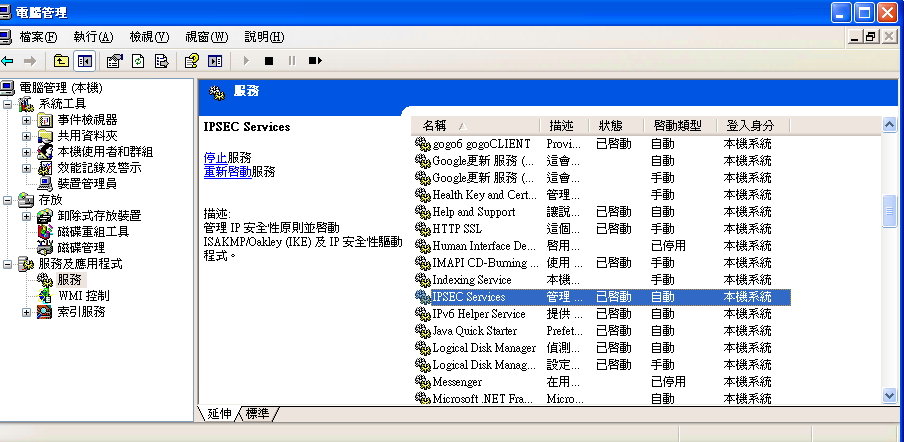The width and height of the screenshot is (904, 442).
Task: Select 共用資料夾 in the tree
Action: click(87, 136)
